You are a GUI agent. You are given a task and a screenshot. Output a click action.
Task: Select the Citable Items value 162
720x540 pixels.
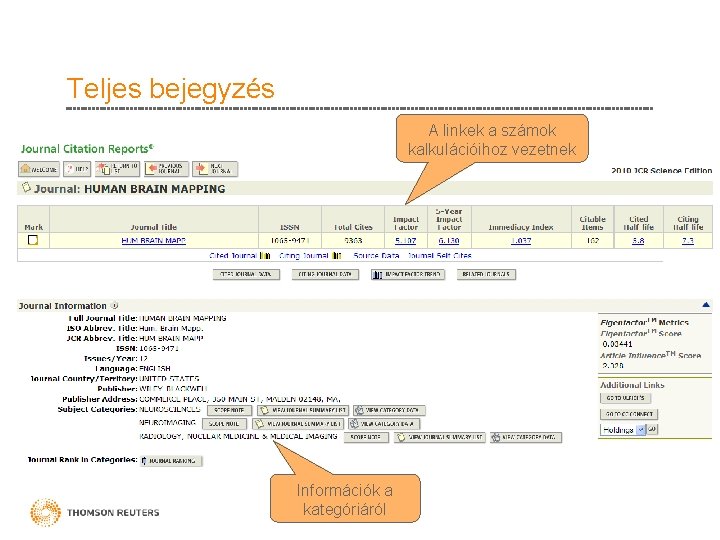tap(592, 241)
